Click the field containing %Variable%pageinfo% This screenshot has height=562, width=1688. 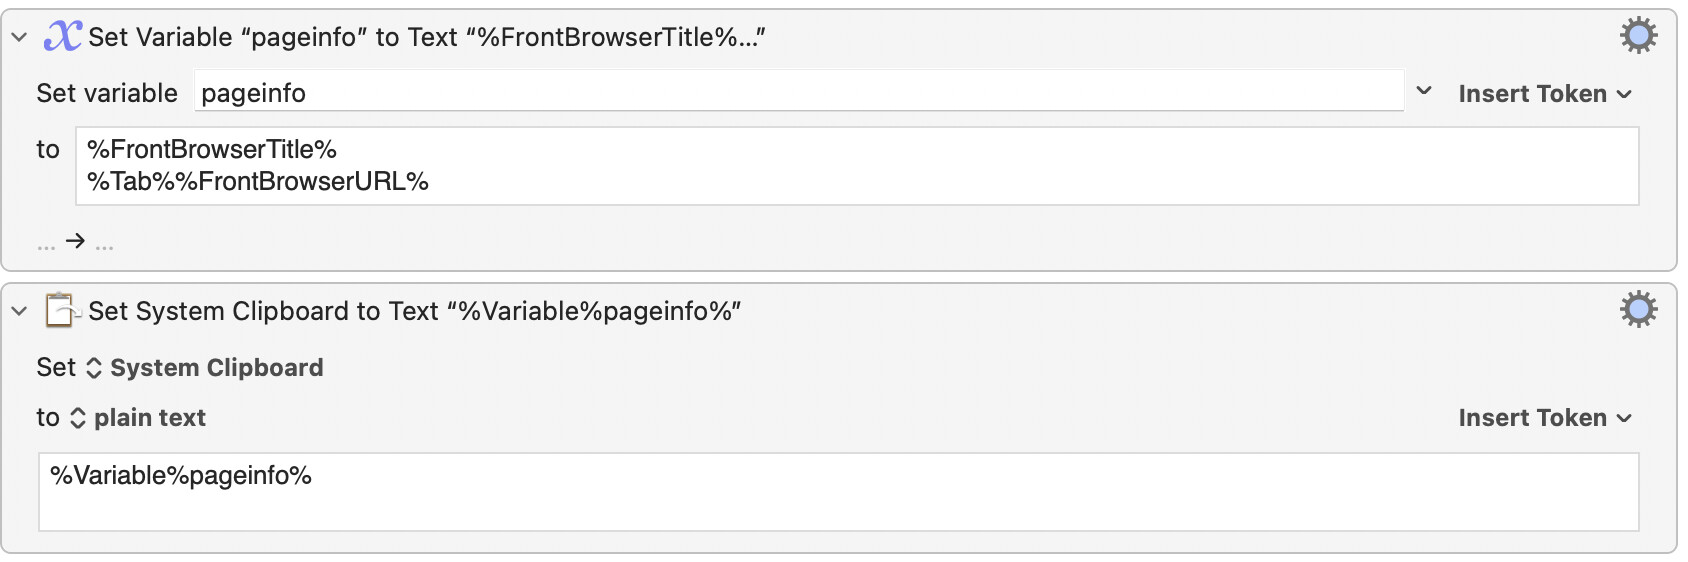(838, 492)
